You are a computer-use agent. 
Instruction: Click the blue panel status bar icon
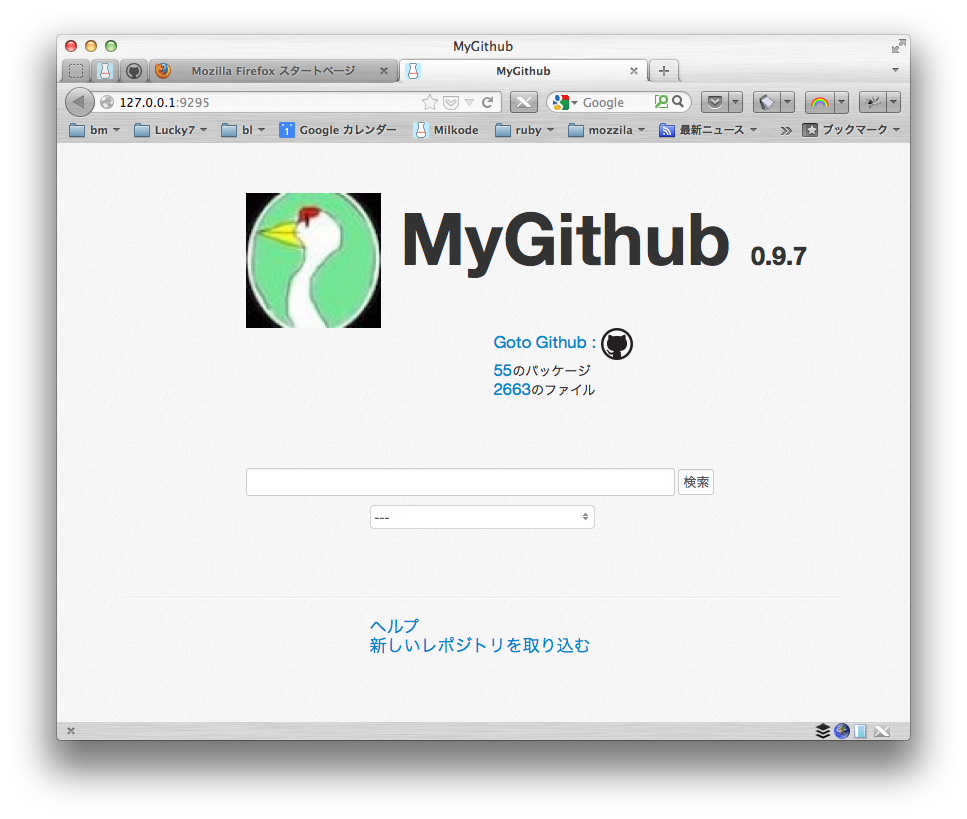pos(860,731)
